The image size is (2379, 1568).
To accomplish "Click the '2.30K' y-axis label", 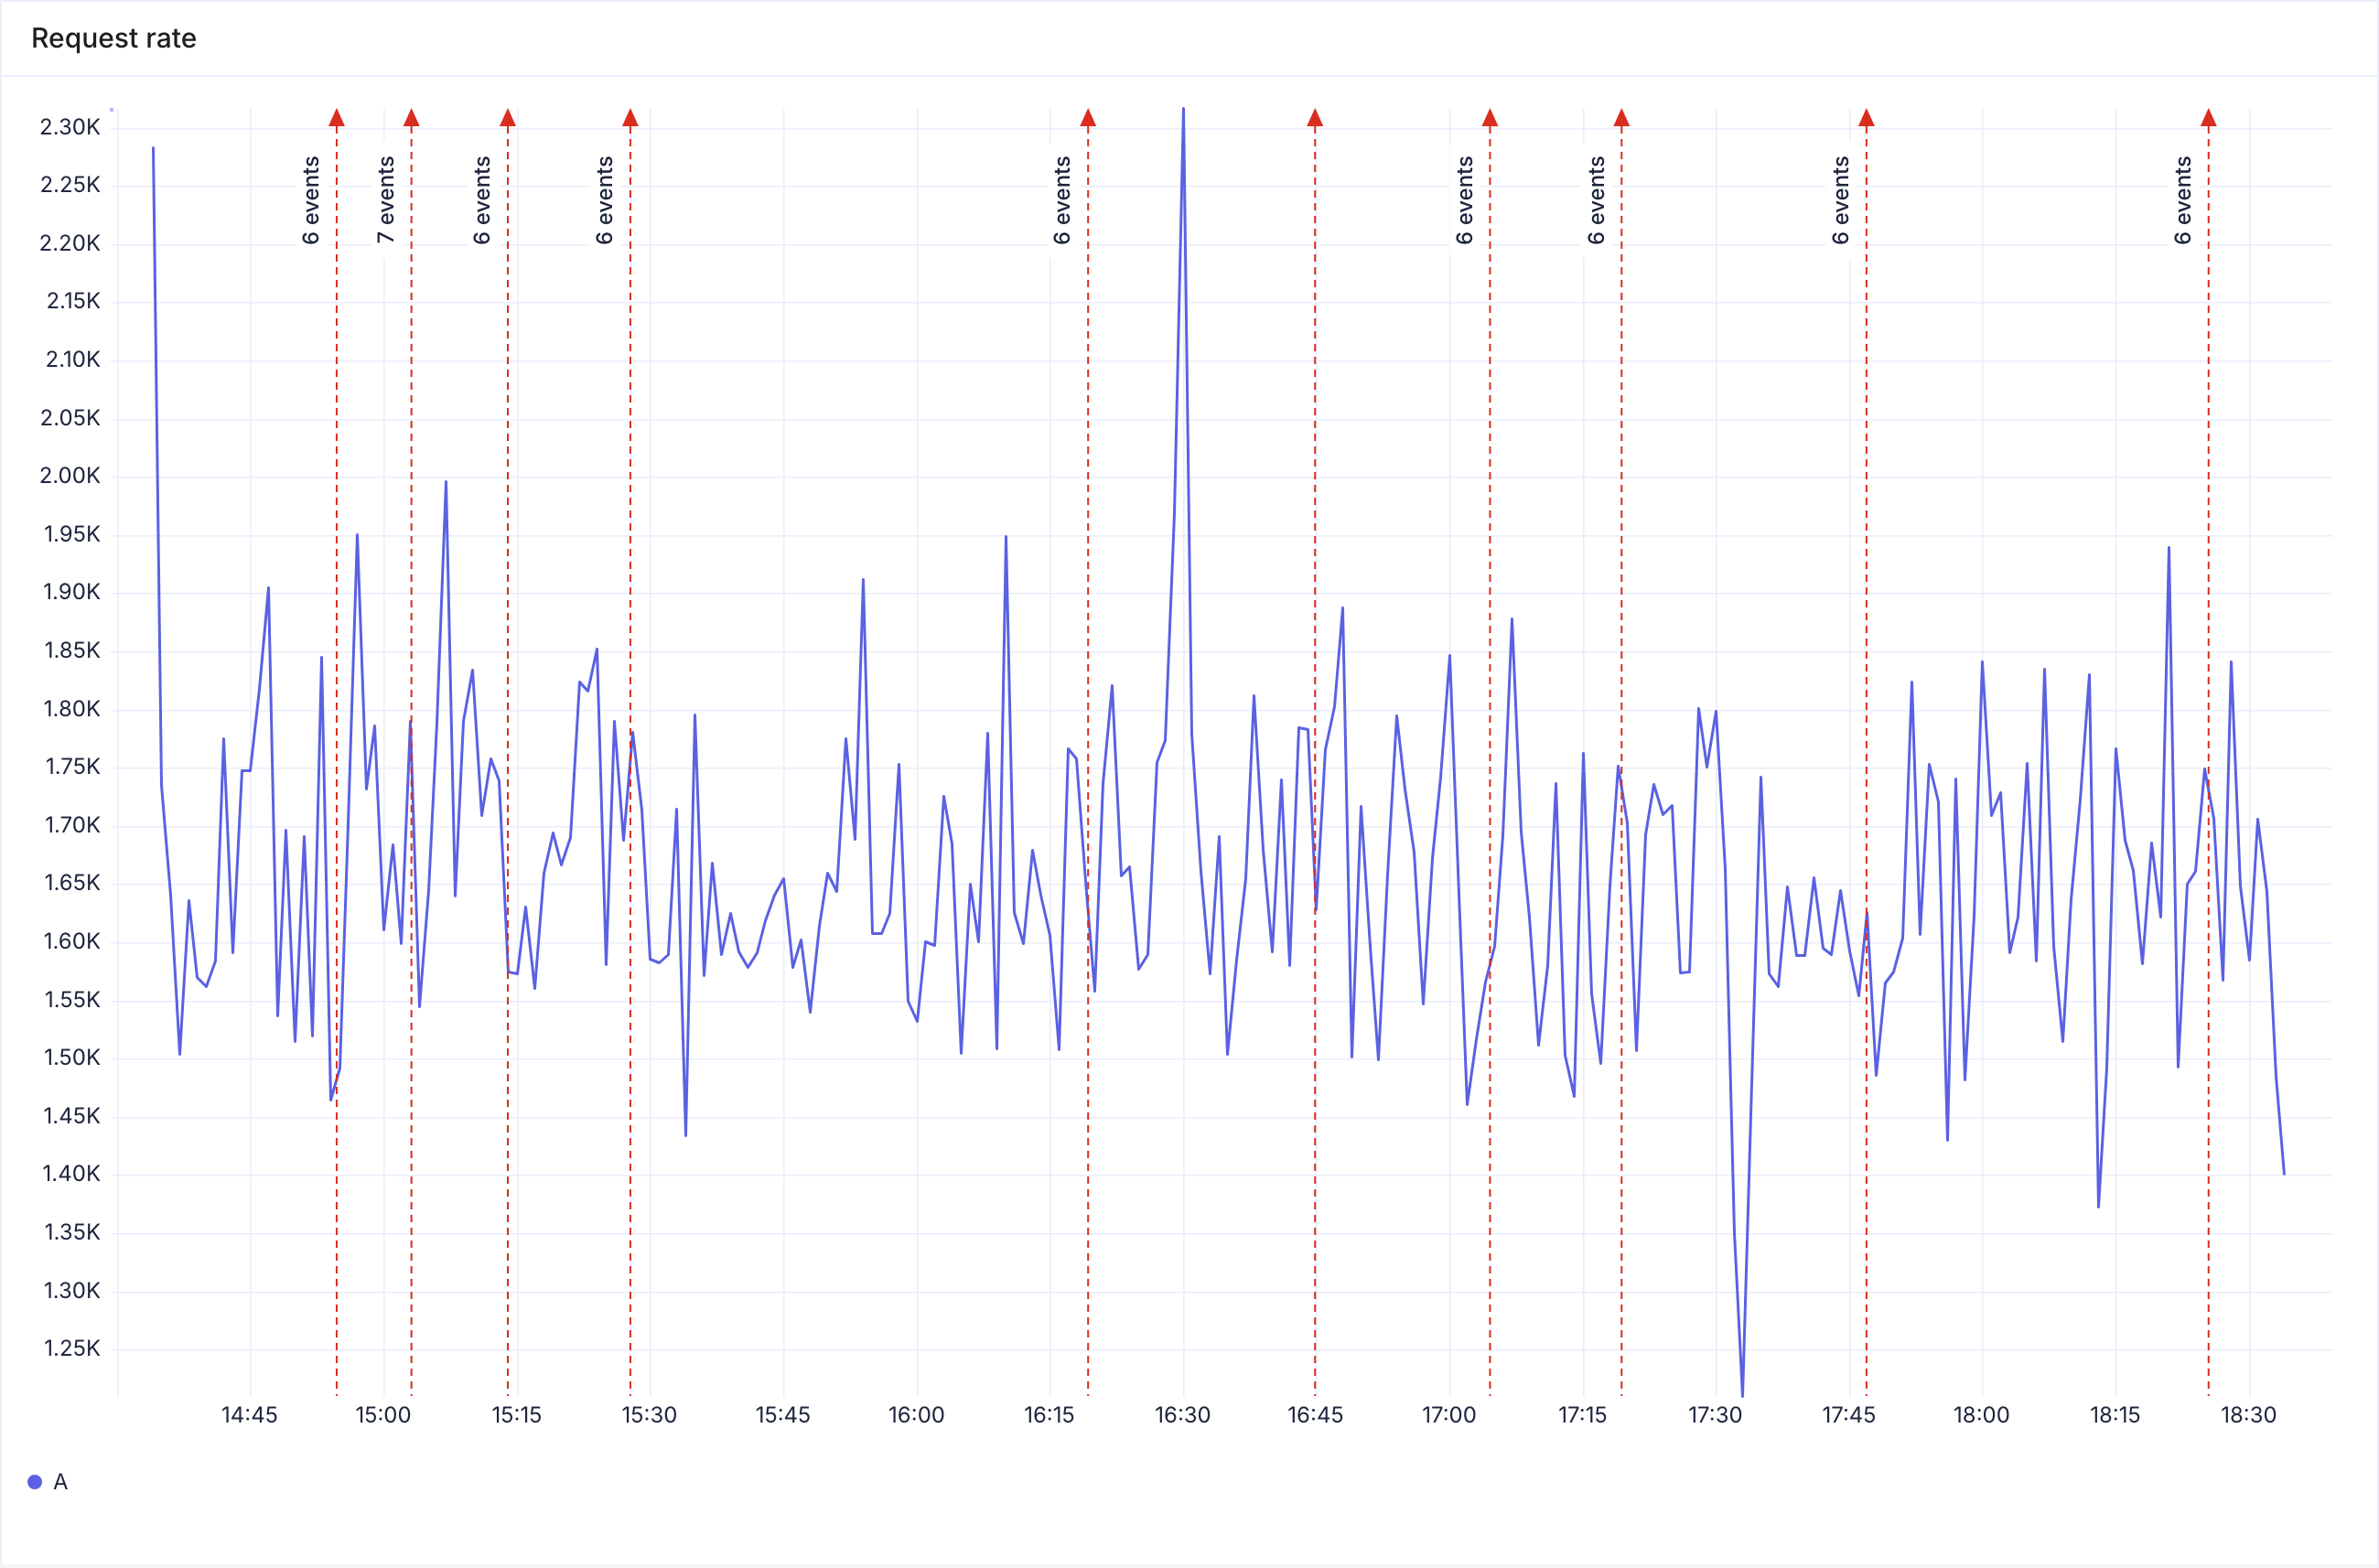I will 70,127.
